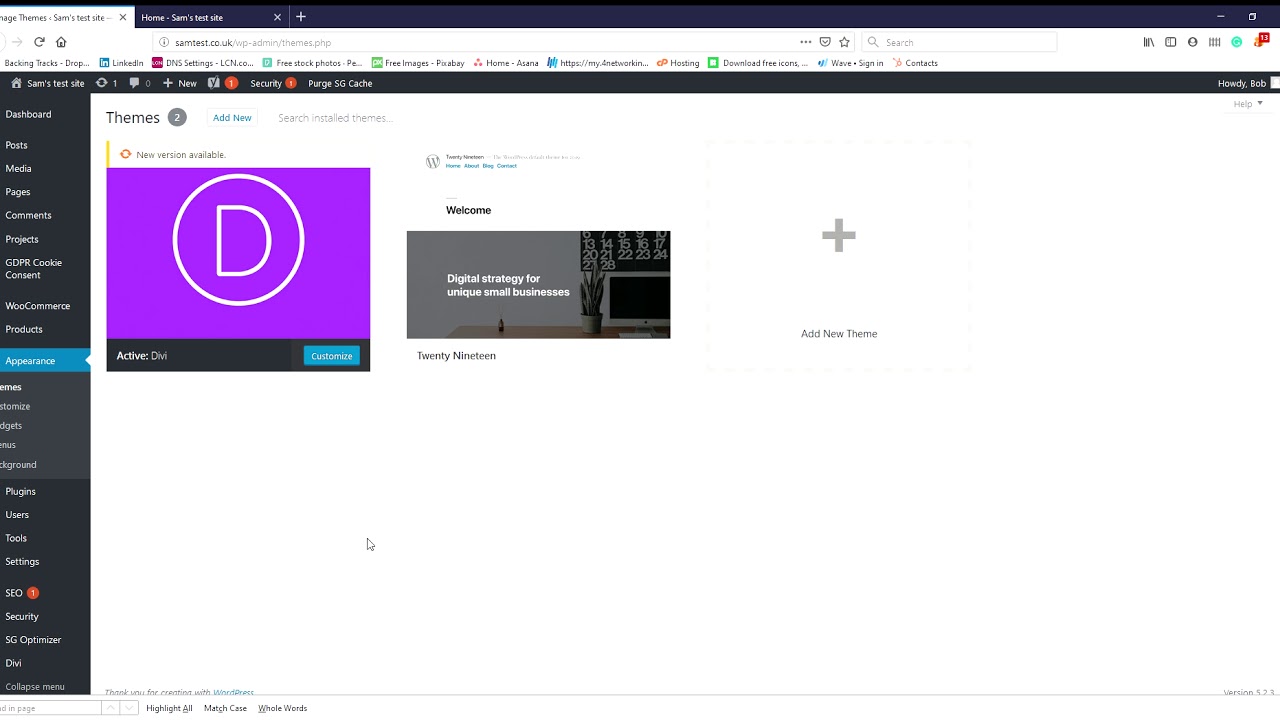Screen dimensions: 1280x720
Task: Open a new browser tab with plus
Action: 300,16
